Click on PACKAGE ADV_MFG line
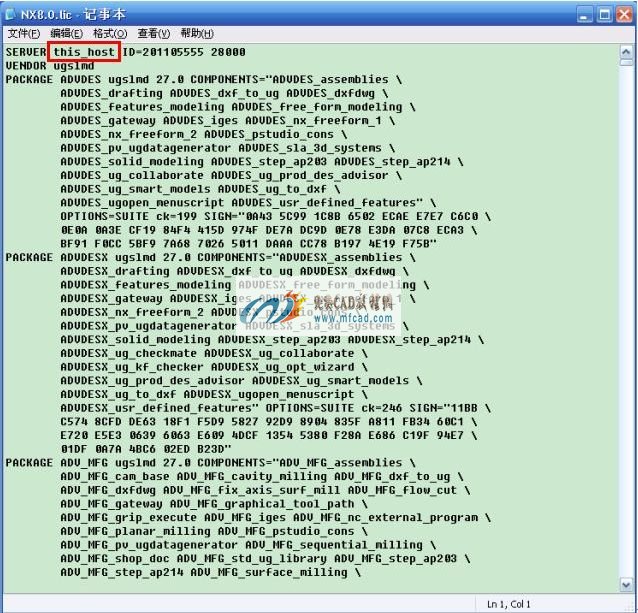 210,463
